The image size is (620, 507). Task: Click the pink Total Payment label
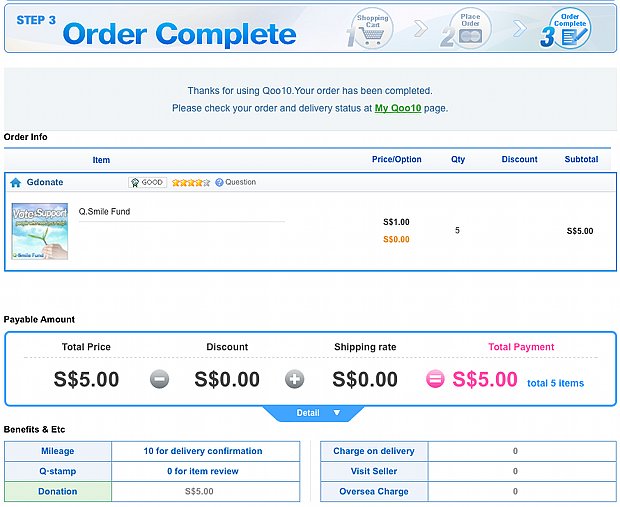coord(521,347)
